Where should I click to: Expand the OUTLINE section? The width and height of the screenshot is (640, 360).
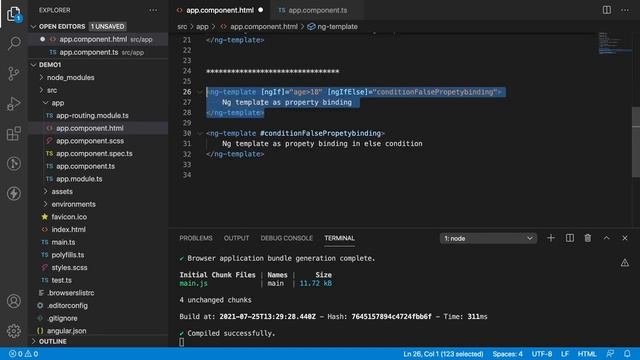33,341
